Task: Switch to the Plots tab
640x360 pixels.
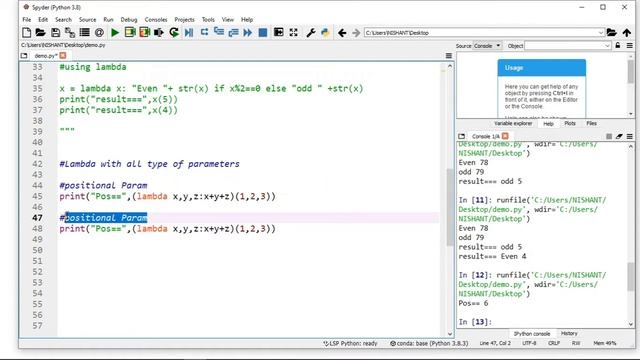Action: [x=570, y=123]
